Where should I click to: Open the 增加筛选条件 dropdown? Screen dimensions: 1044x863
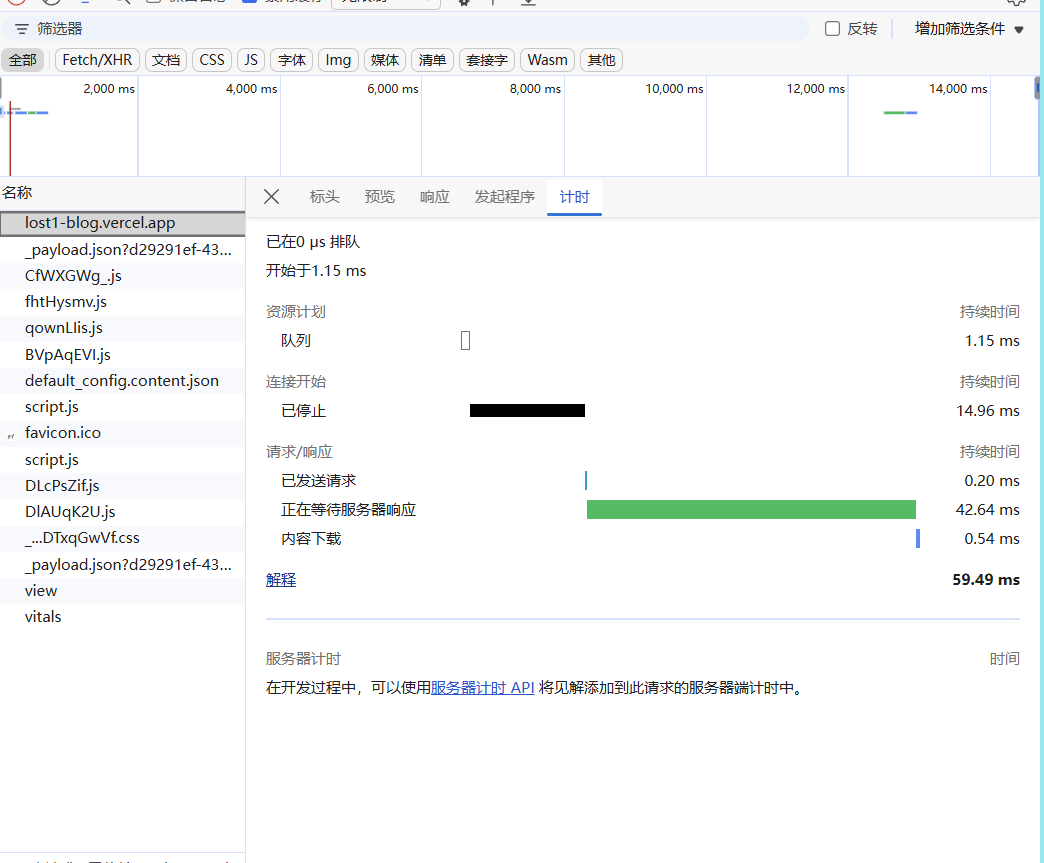(969, 29)
